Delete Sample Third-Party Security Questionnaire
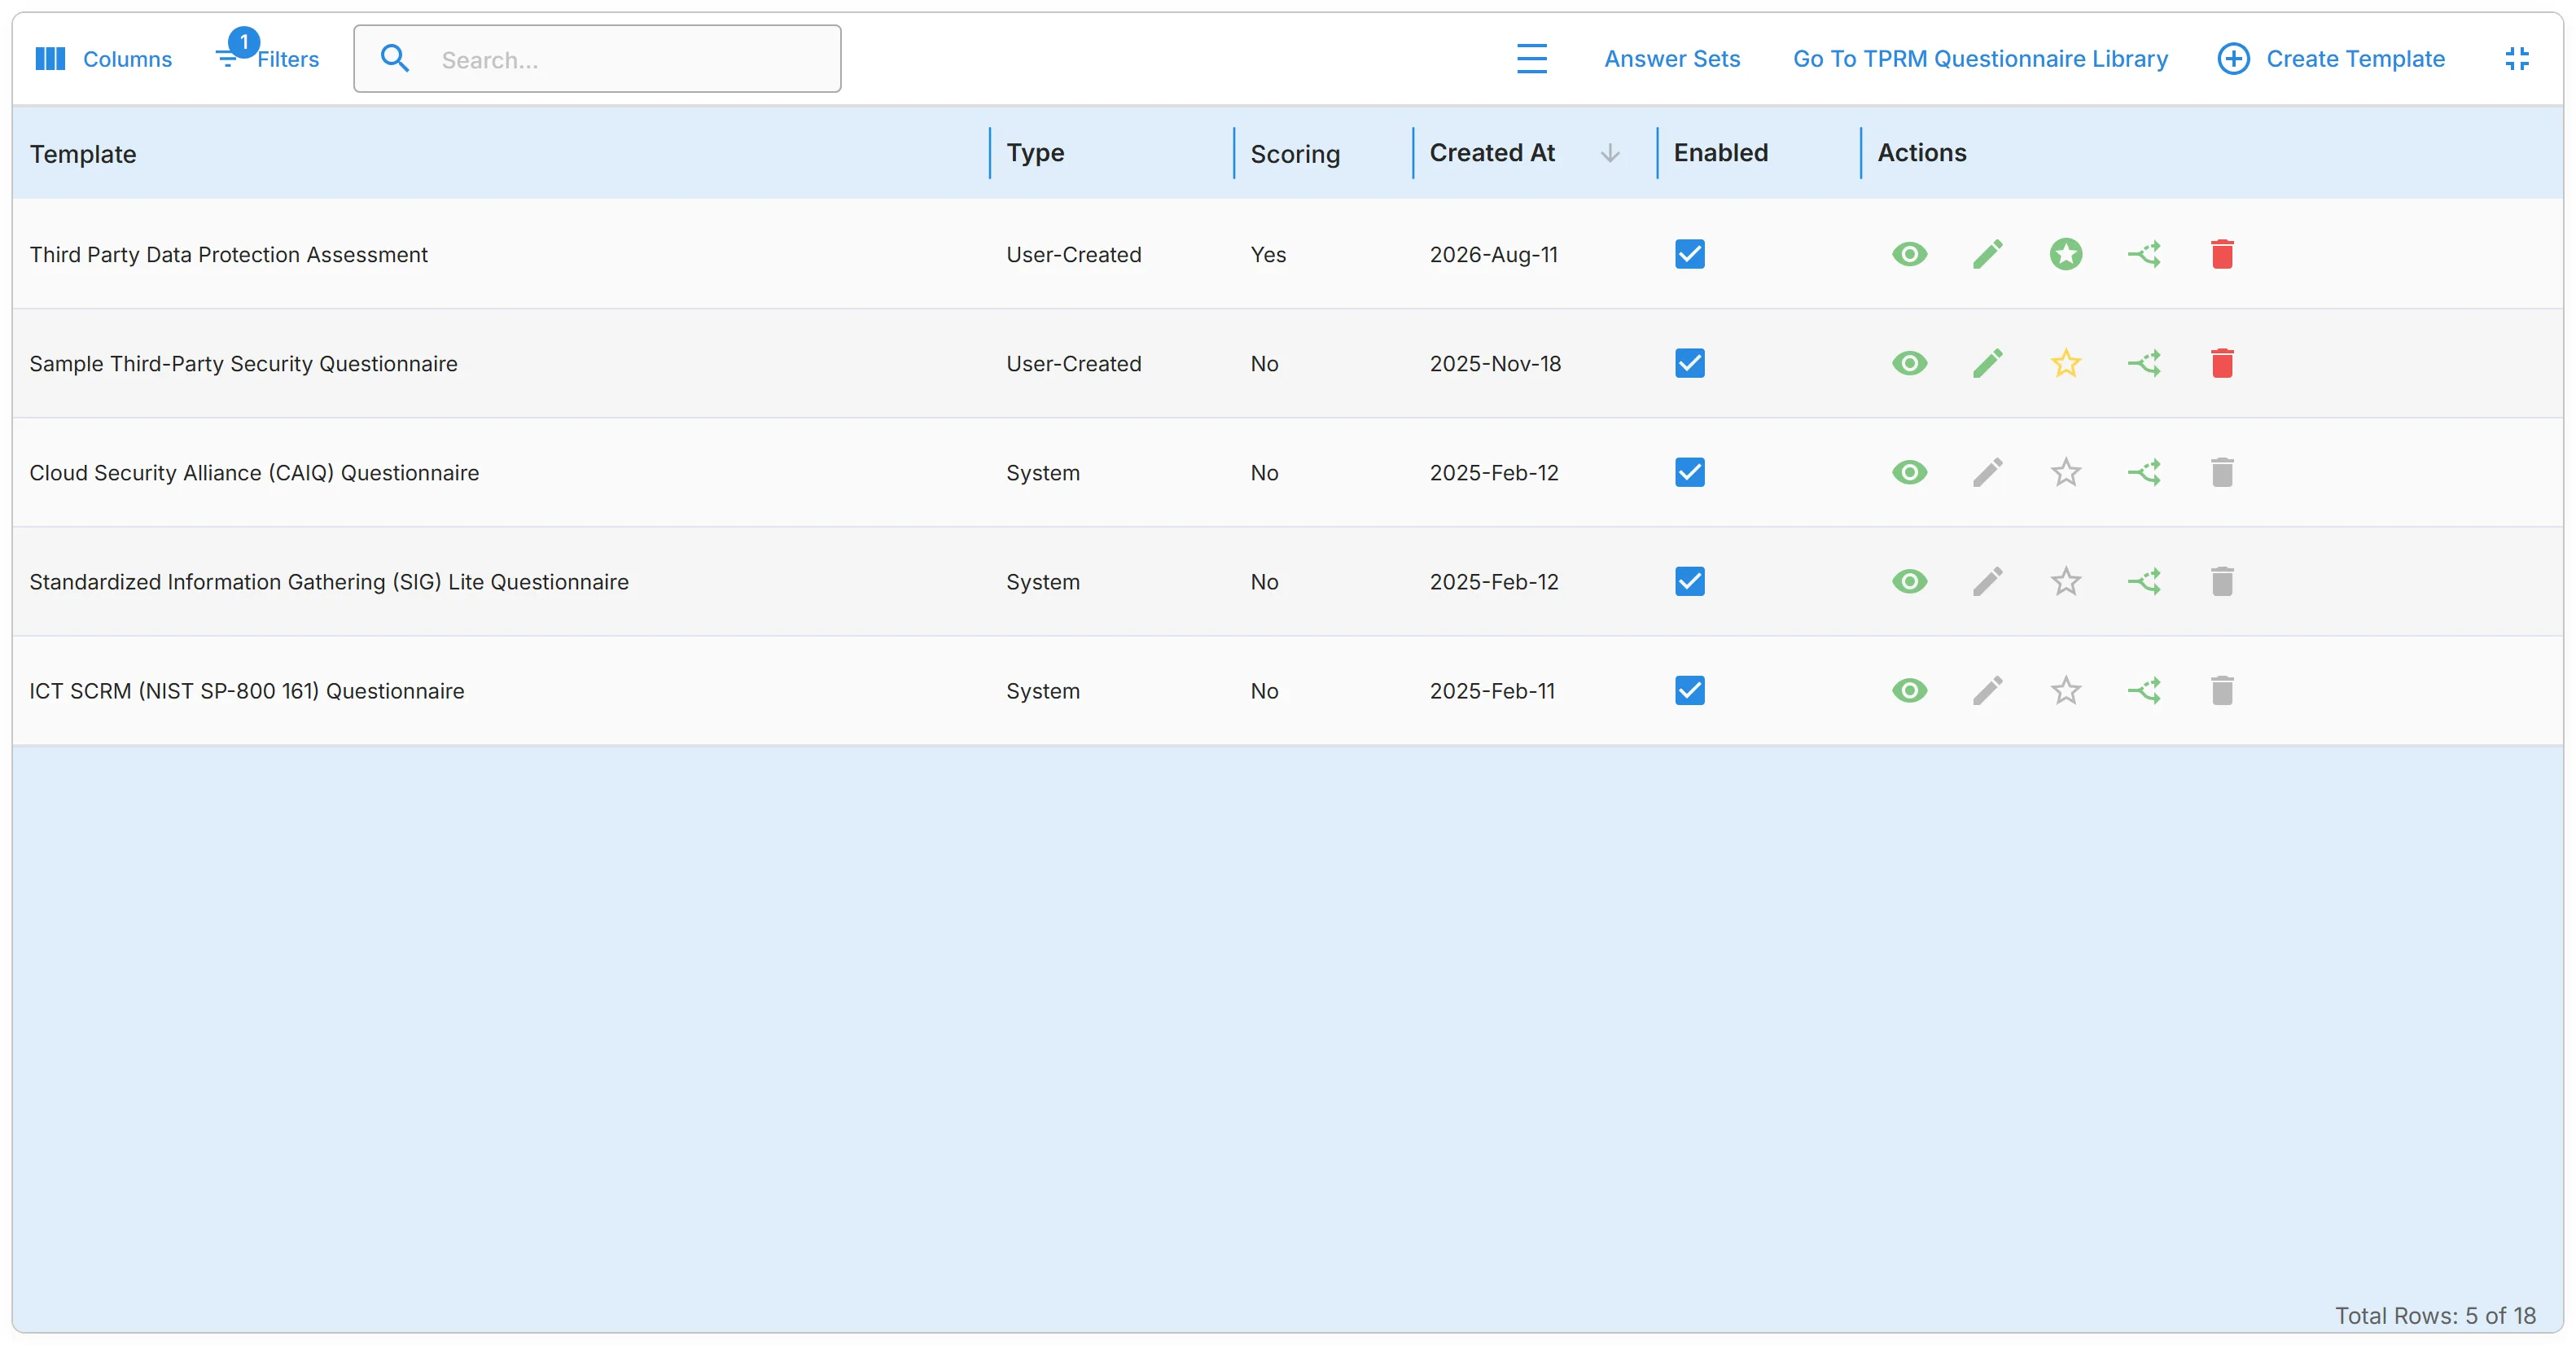This screenshot has height=1345, width=2576. point(2222,363)
